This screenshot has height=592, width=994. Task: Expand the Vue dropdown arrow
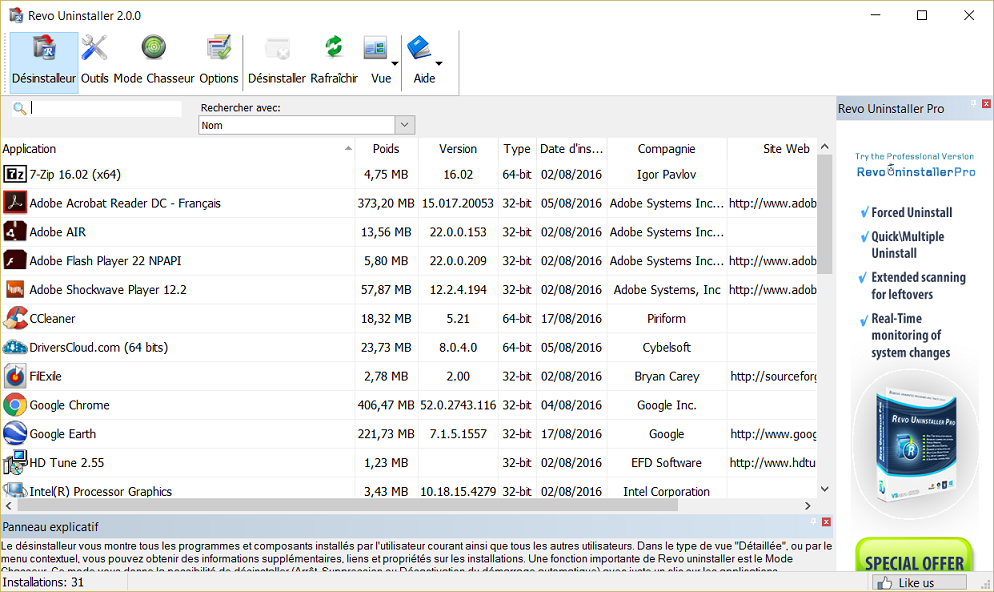(x=395, y=63)
